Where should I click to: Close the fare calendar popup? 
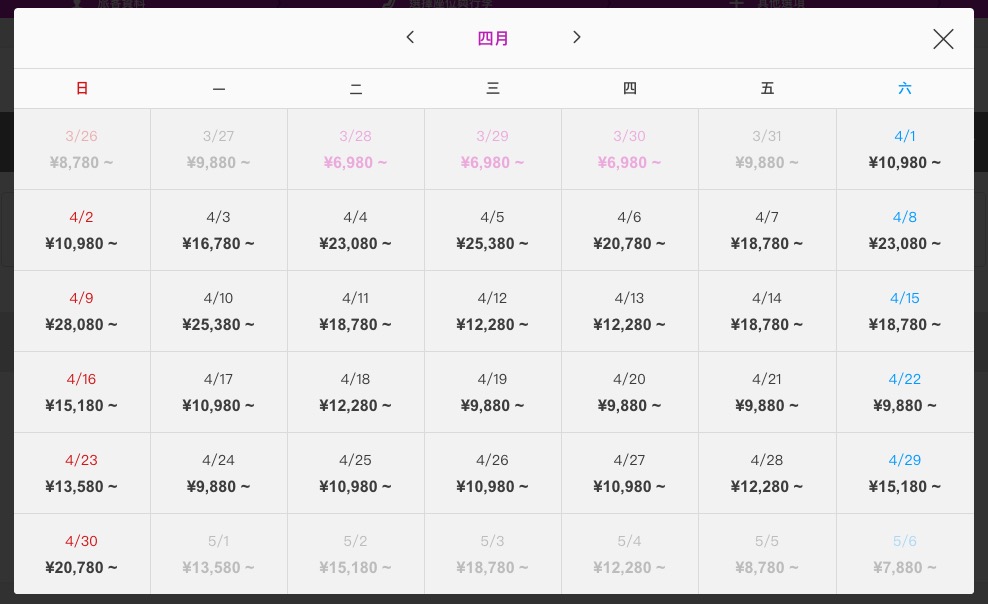(943, 39)
